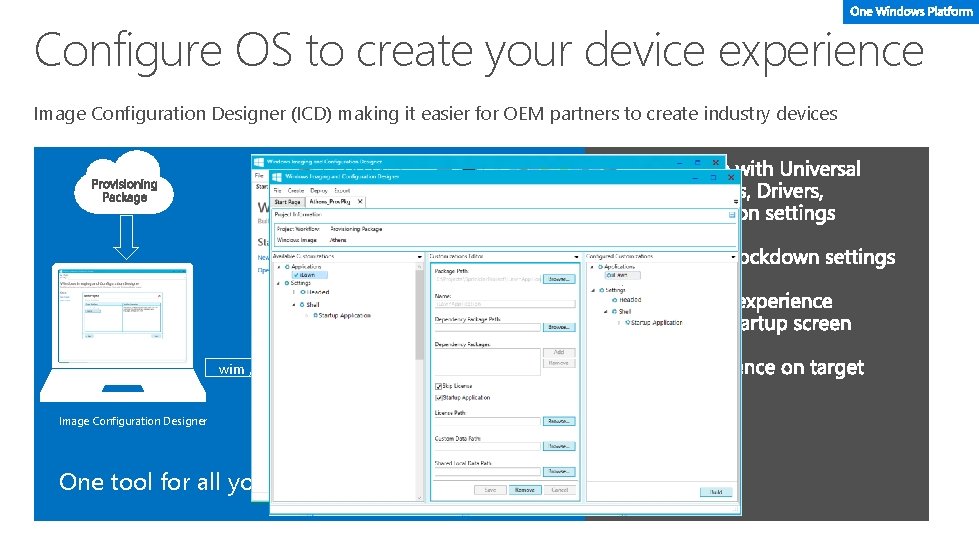
Task: Switch to the Start Page tab
Action: pos(288,202)
